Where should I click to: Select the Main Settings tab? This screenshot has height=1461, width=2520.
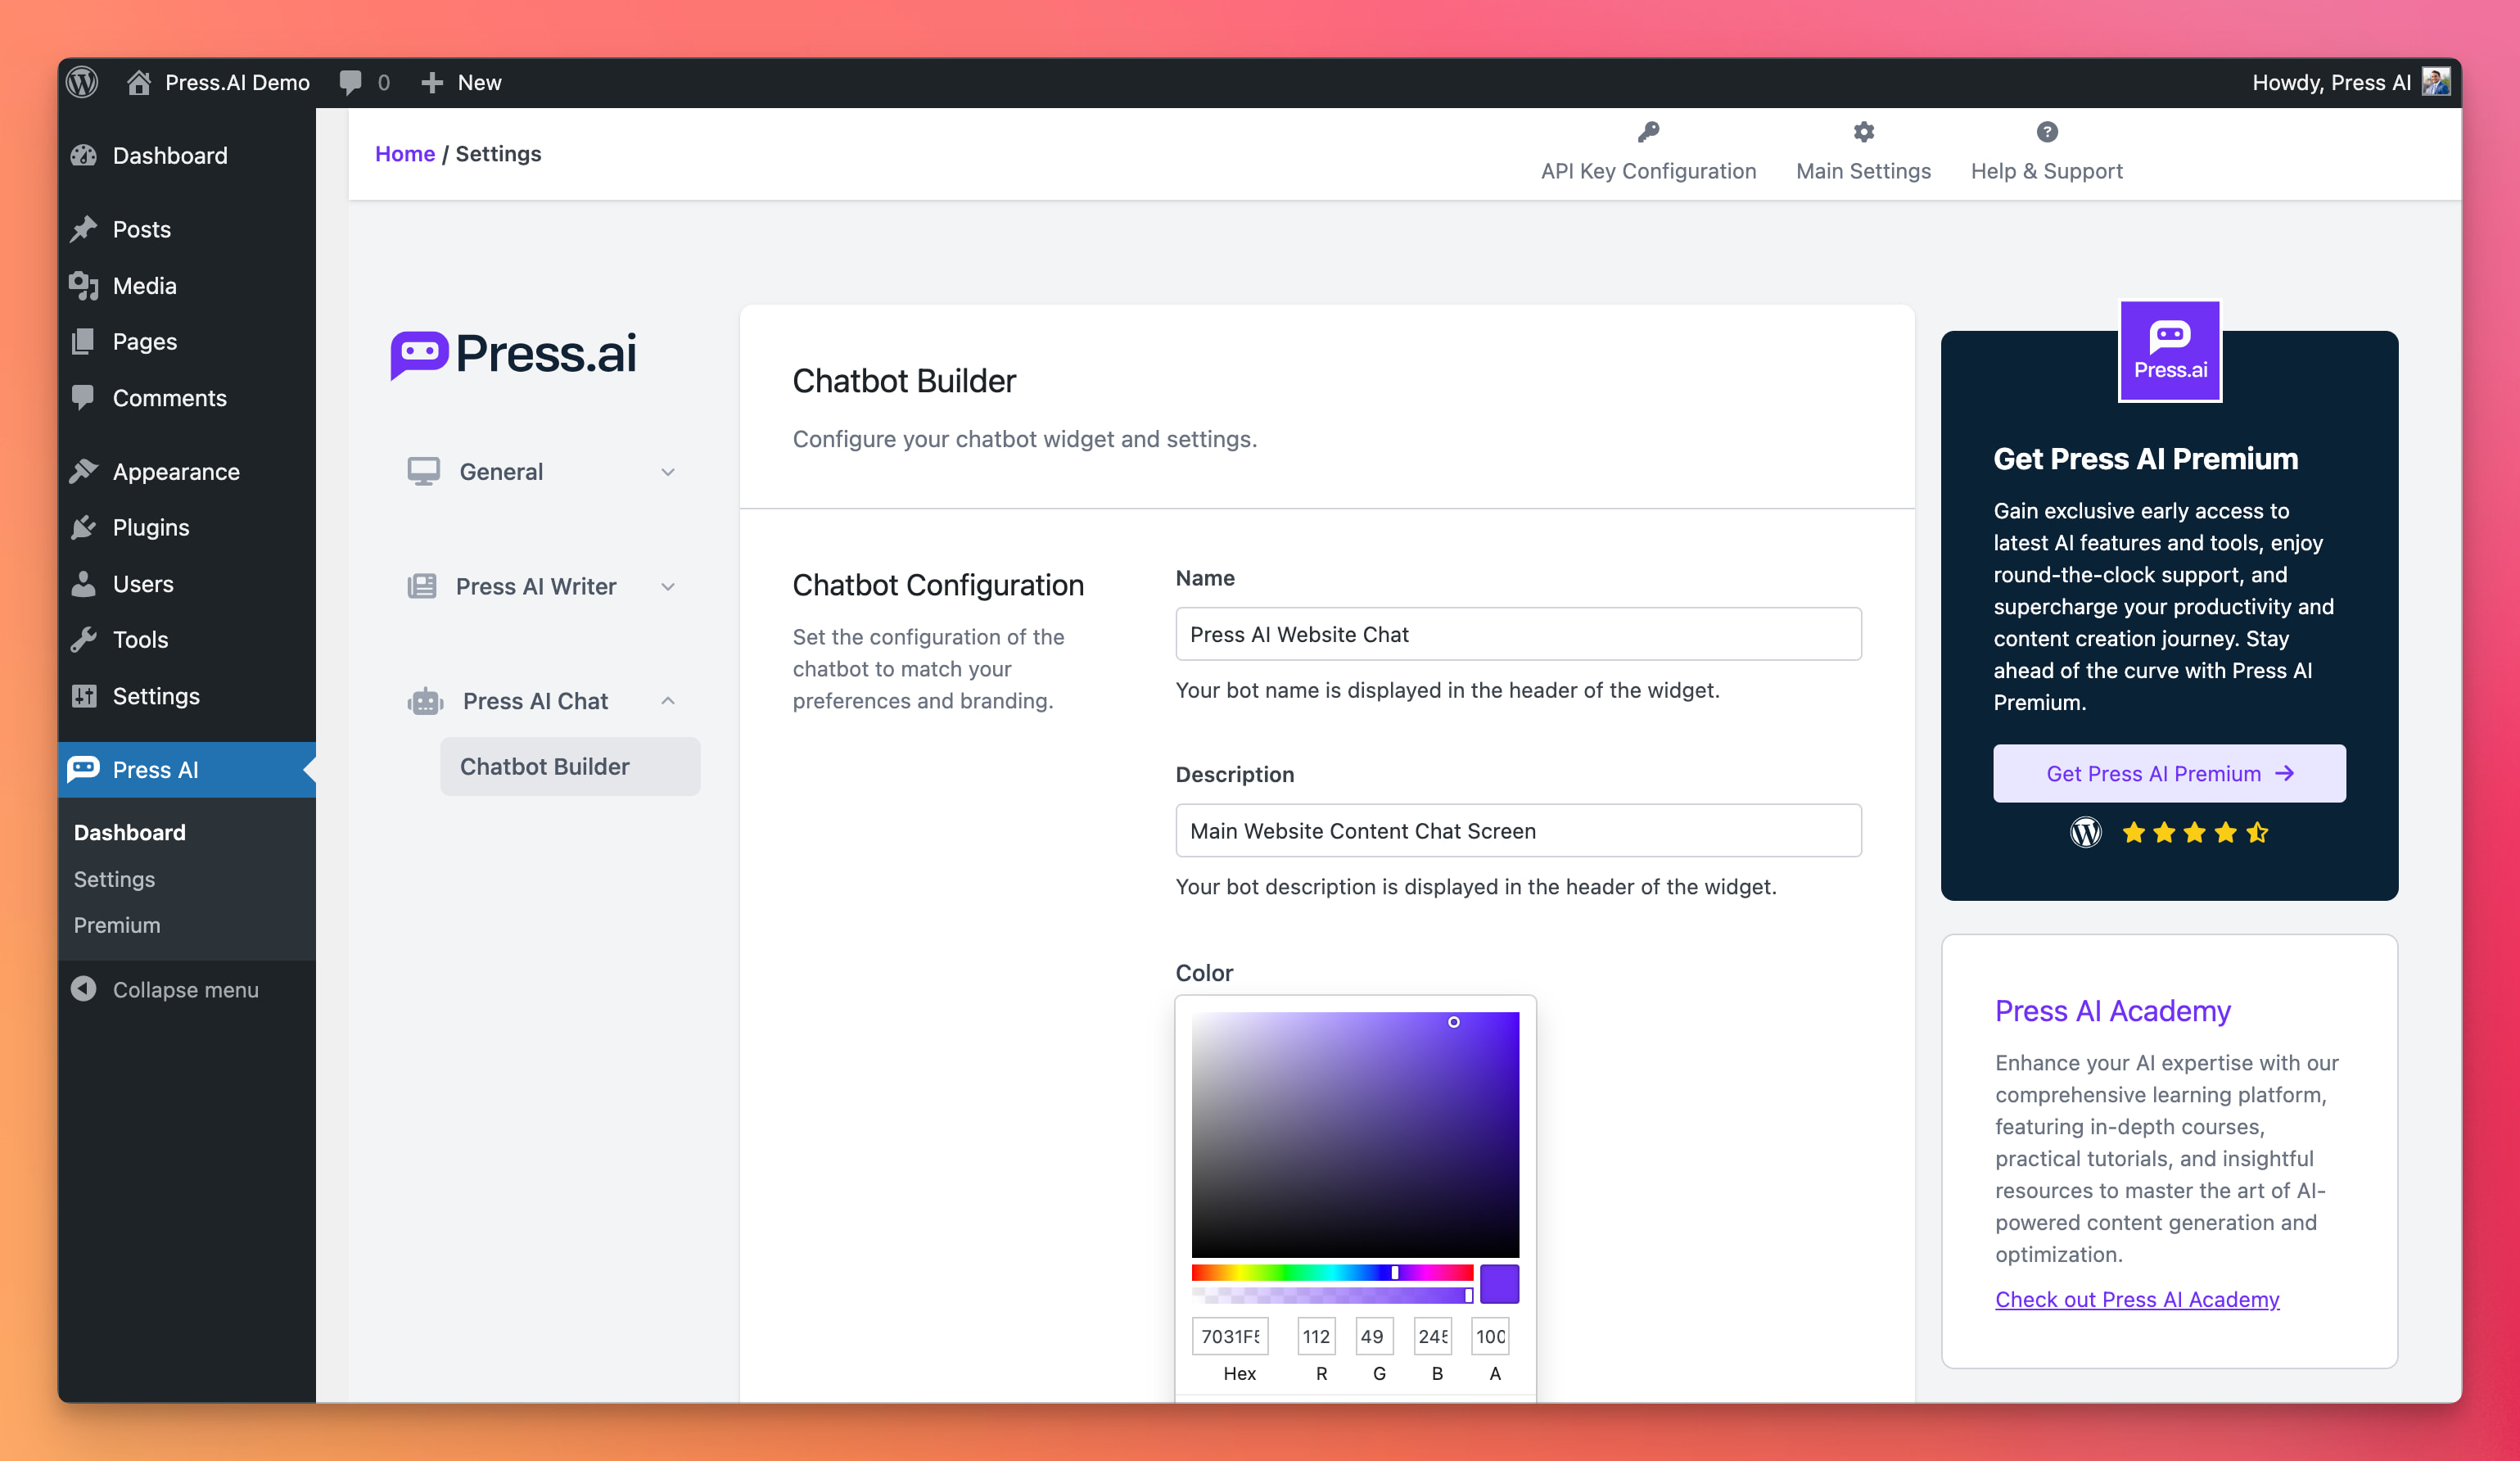[1865, 153]
